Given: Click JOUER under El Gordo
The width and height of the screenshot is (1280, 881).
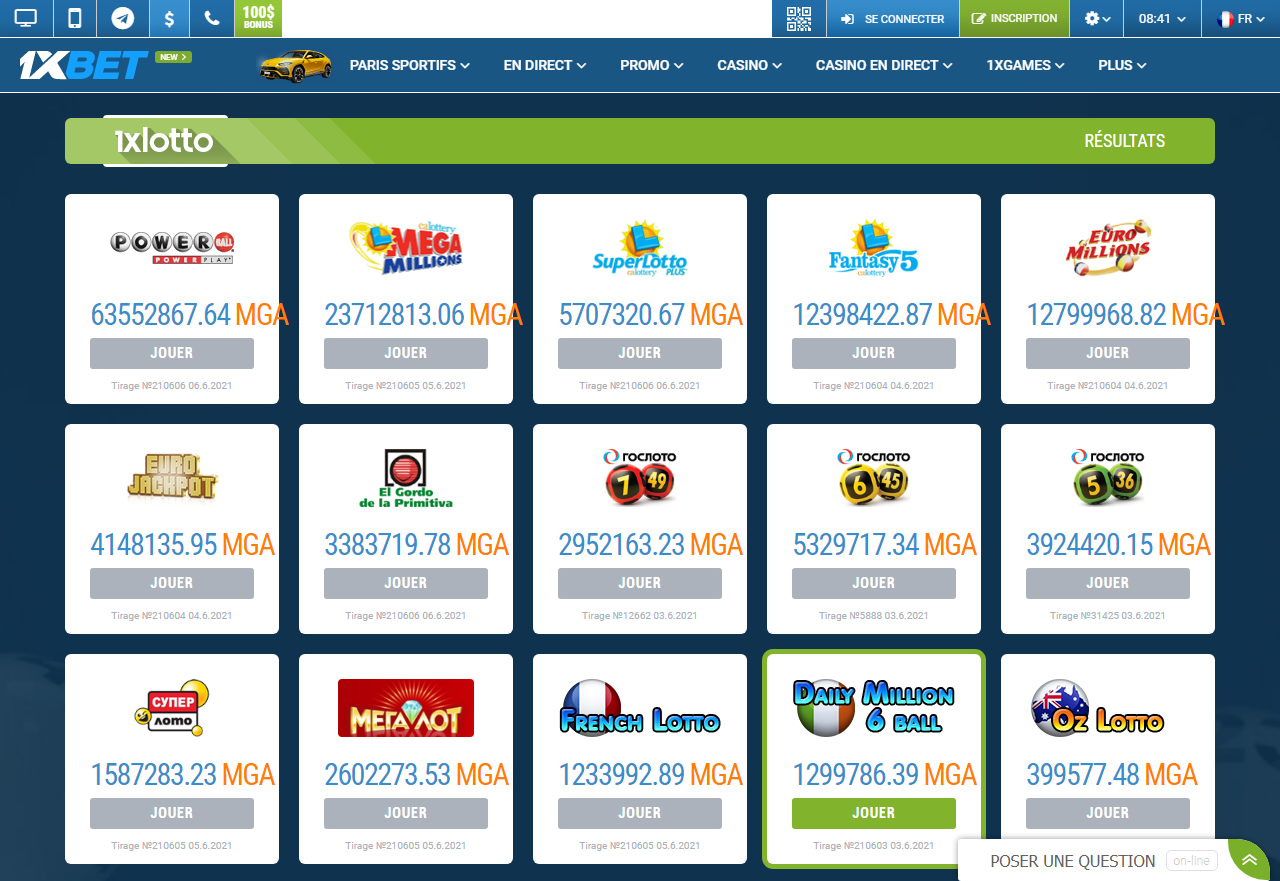Looking at the screenshot, I should coord(406,583).
